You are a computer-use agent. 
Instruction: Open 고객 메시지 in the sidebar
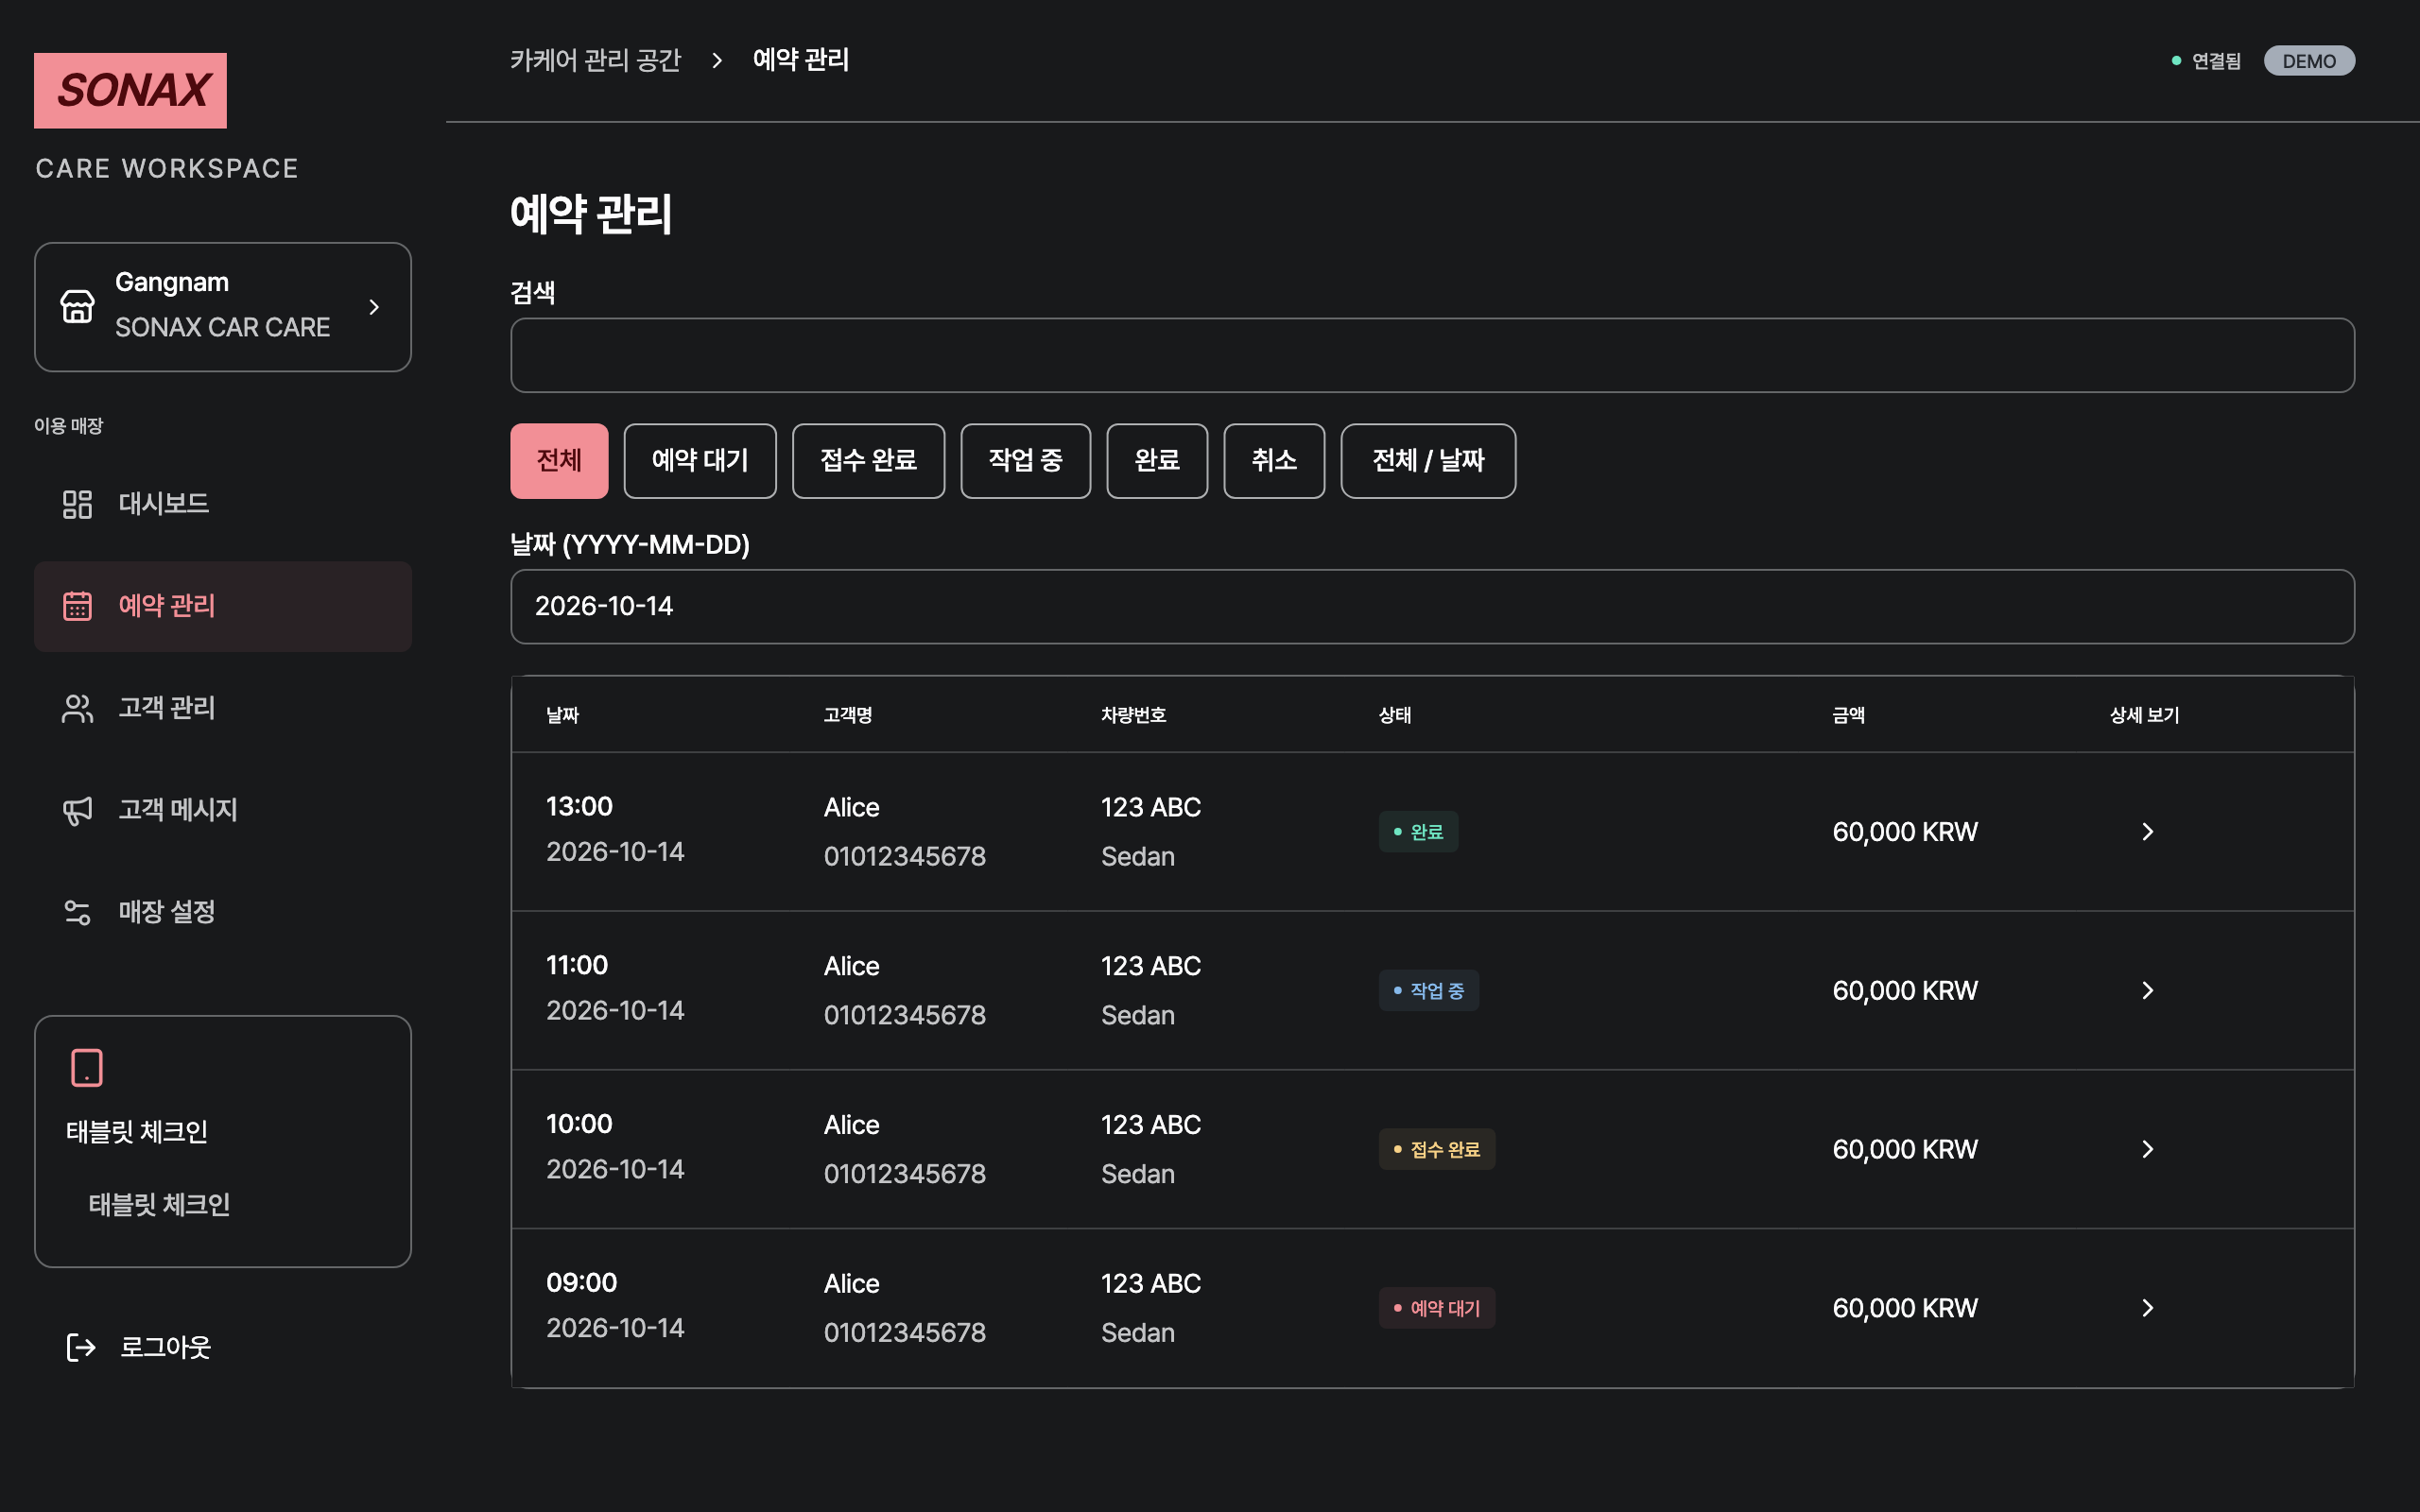click(223, 810)
